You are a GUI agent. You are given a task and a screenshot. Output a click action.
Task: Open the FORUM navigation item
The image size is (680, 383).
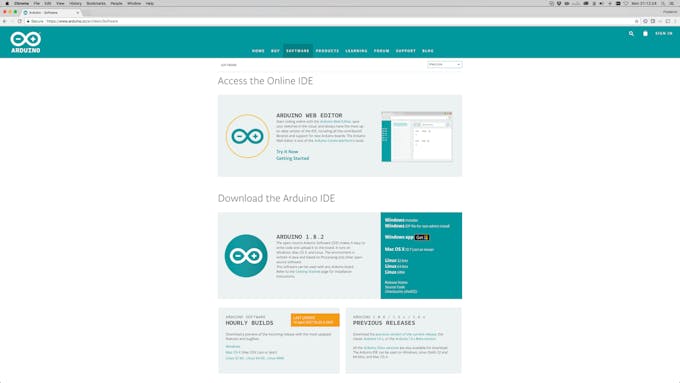coord(382,51)
